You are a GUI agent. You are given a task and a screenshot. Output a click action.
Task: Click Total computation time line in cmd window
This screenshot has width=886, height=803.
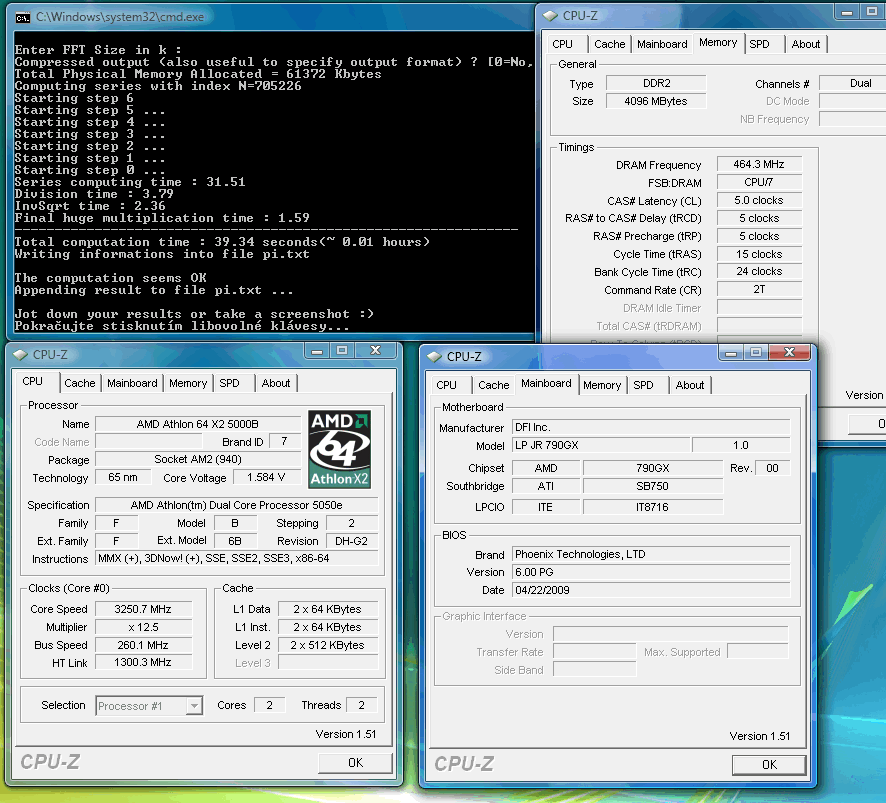pos(222,242)
